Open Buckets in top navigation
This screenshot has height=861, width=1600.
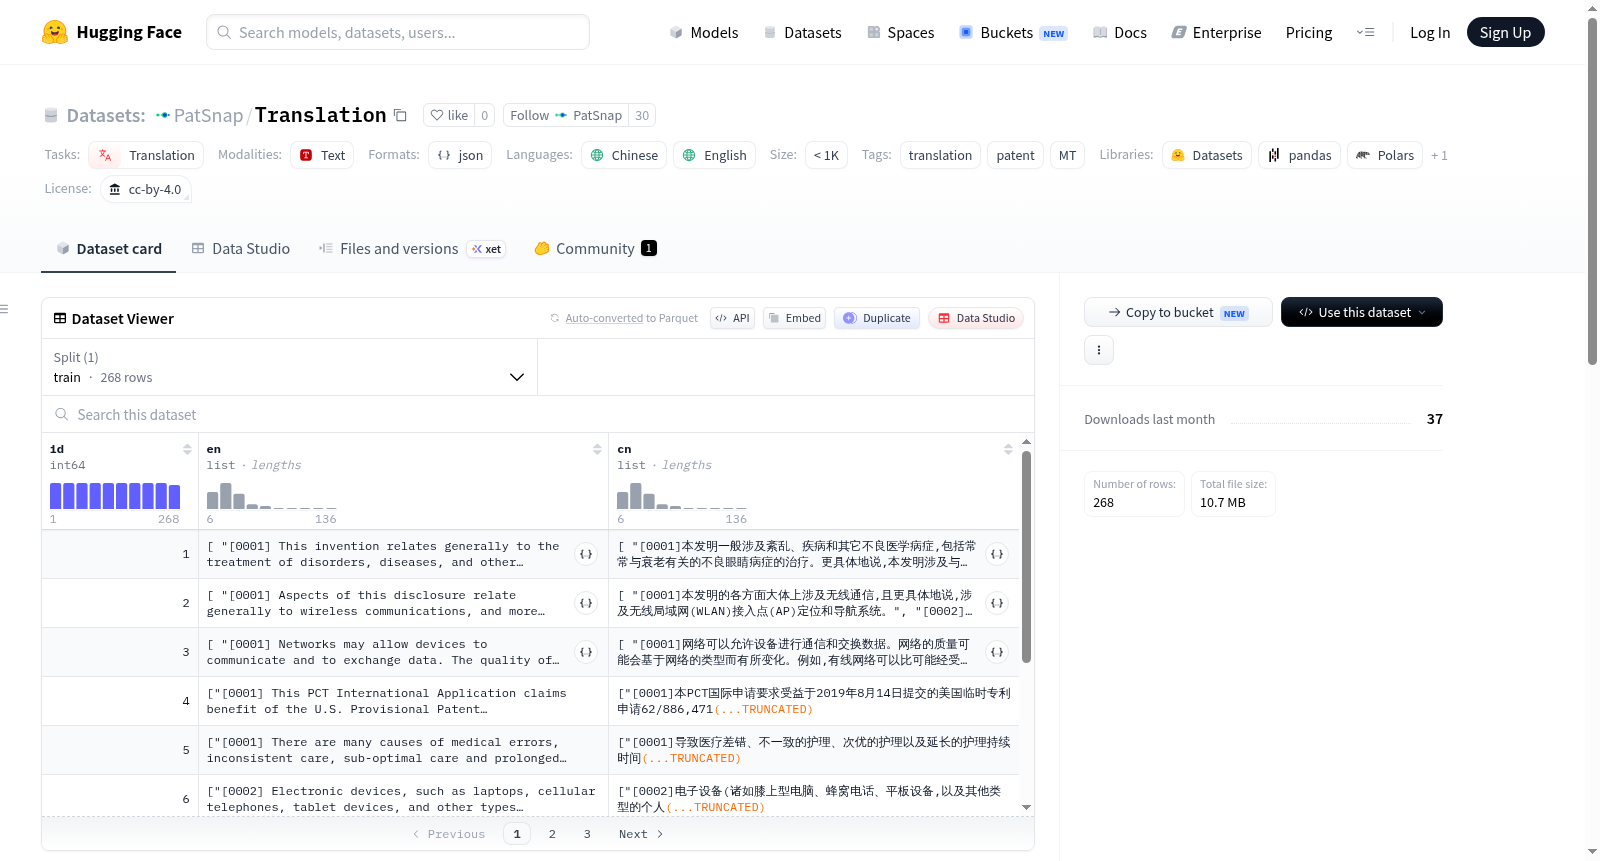pyautogui.click(x=1013, y=32)
